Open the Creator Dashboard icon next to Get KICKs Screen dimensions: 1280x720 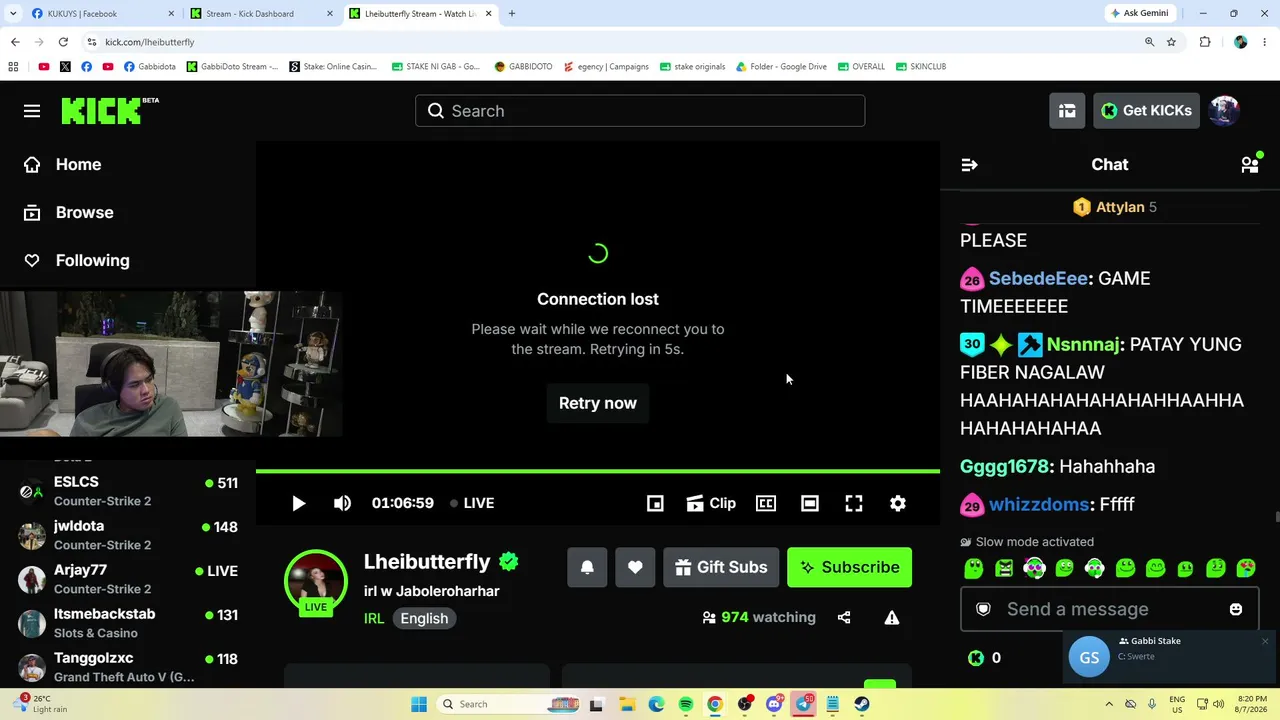[1067, 111]
